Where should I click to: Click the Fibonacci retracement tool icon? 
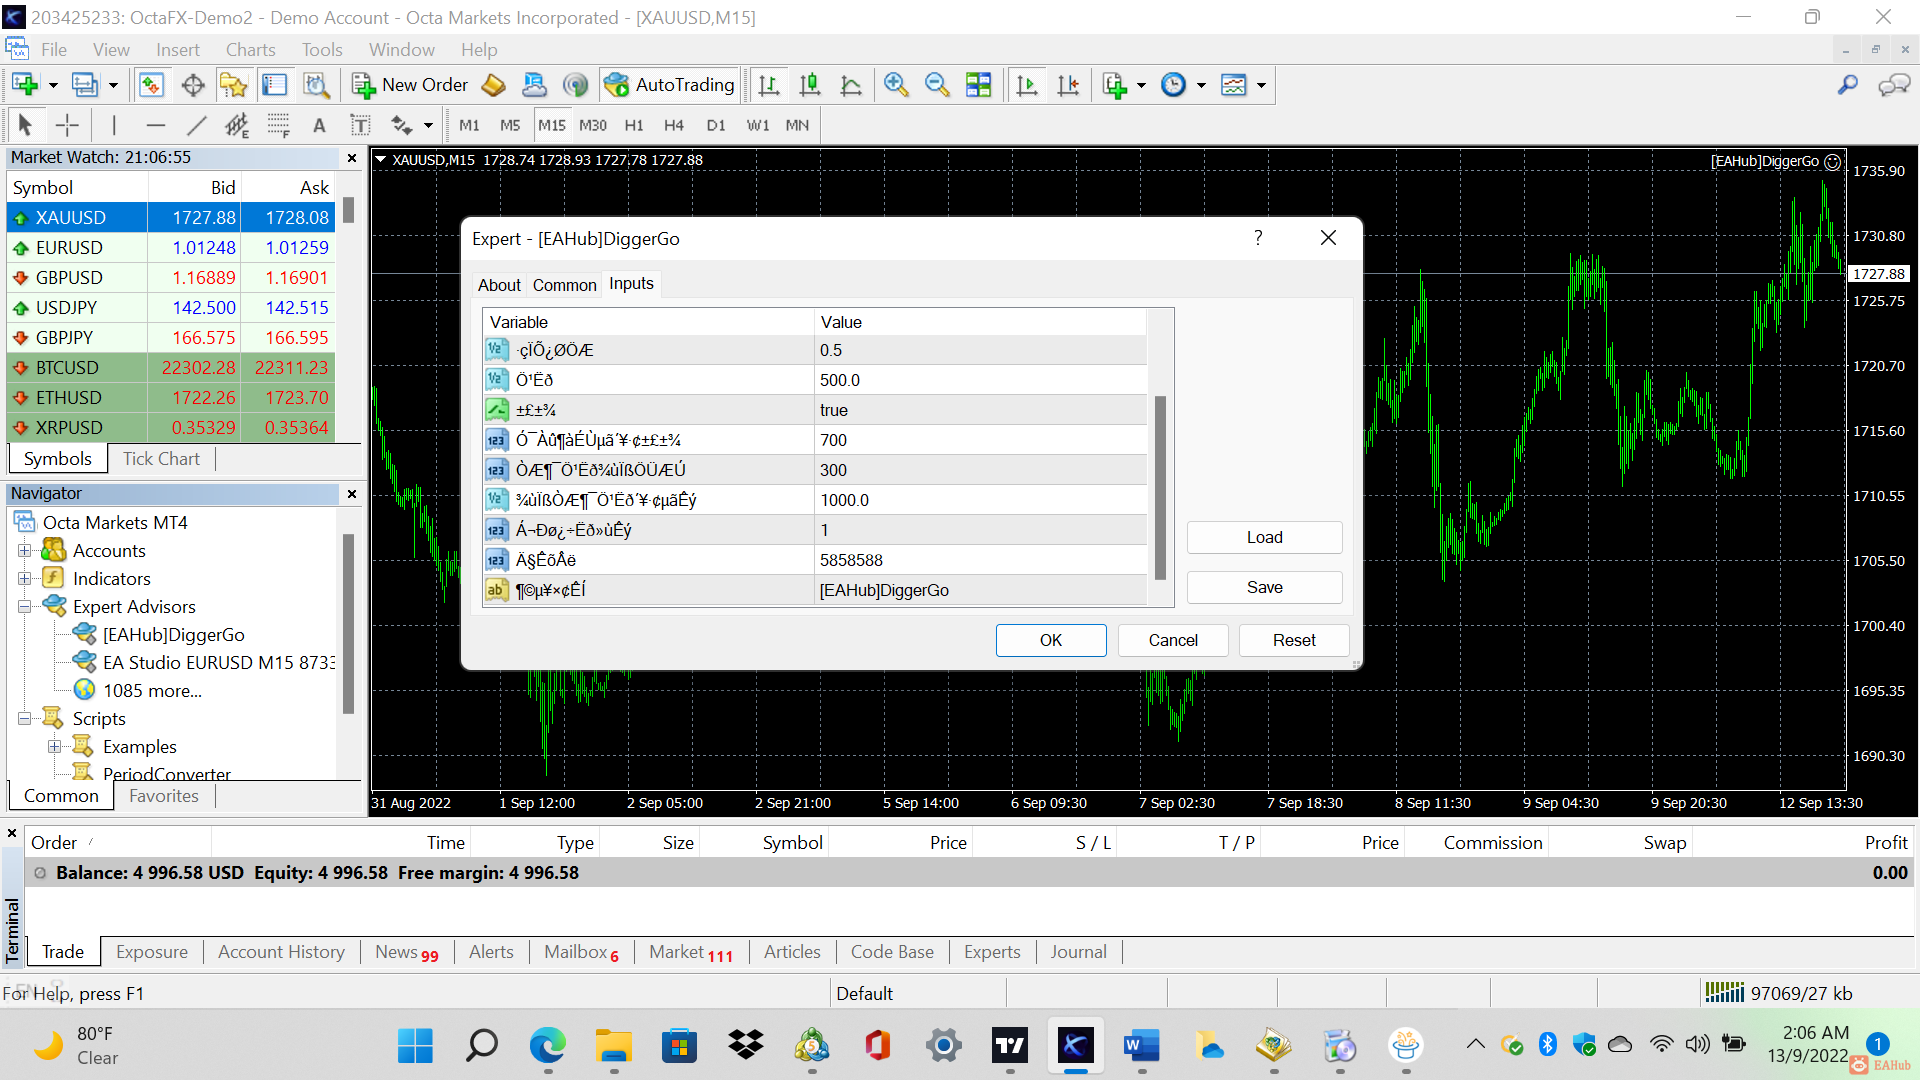coord(278,125)
